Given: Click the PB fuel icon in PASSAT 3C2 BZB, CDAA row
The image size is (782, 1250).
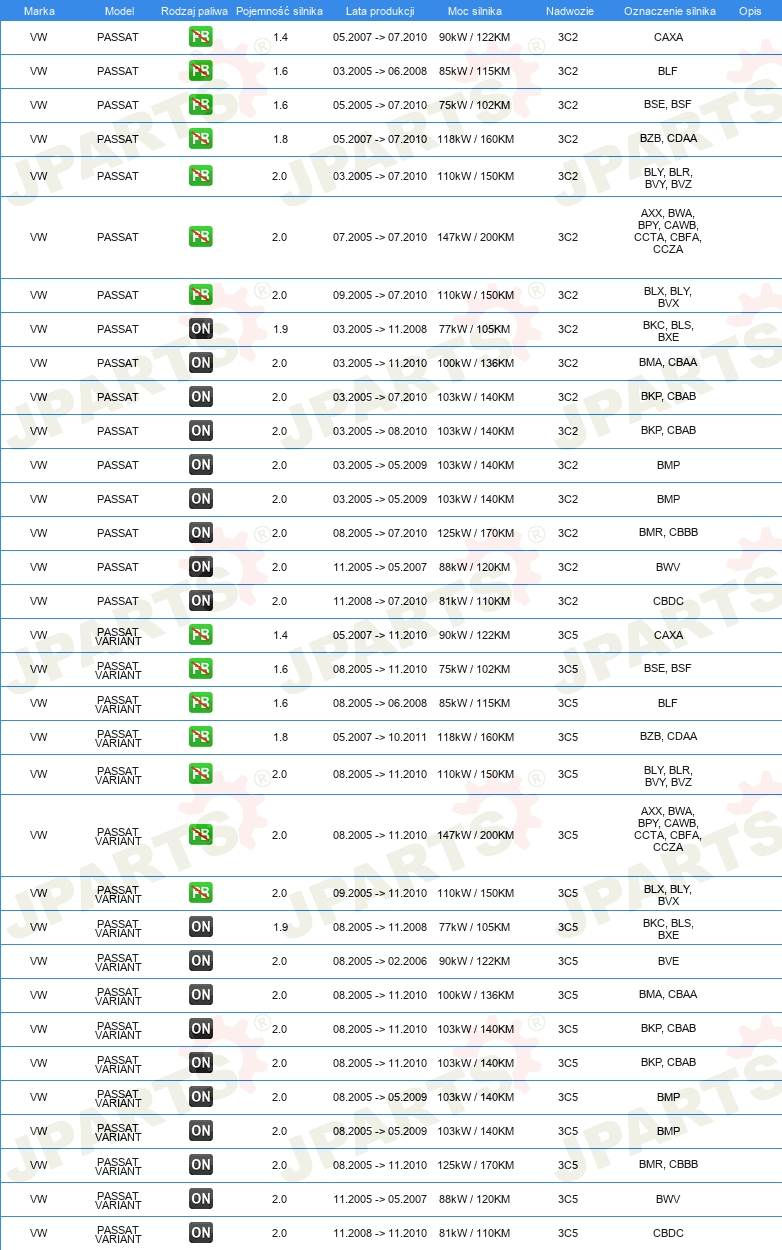Looking at the screenshot, I should [201, 139].
